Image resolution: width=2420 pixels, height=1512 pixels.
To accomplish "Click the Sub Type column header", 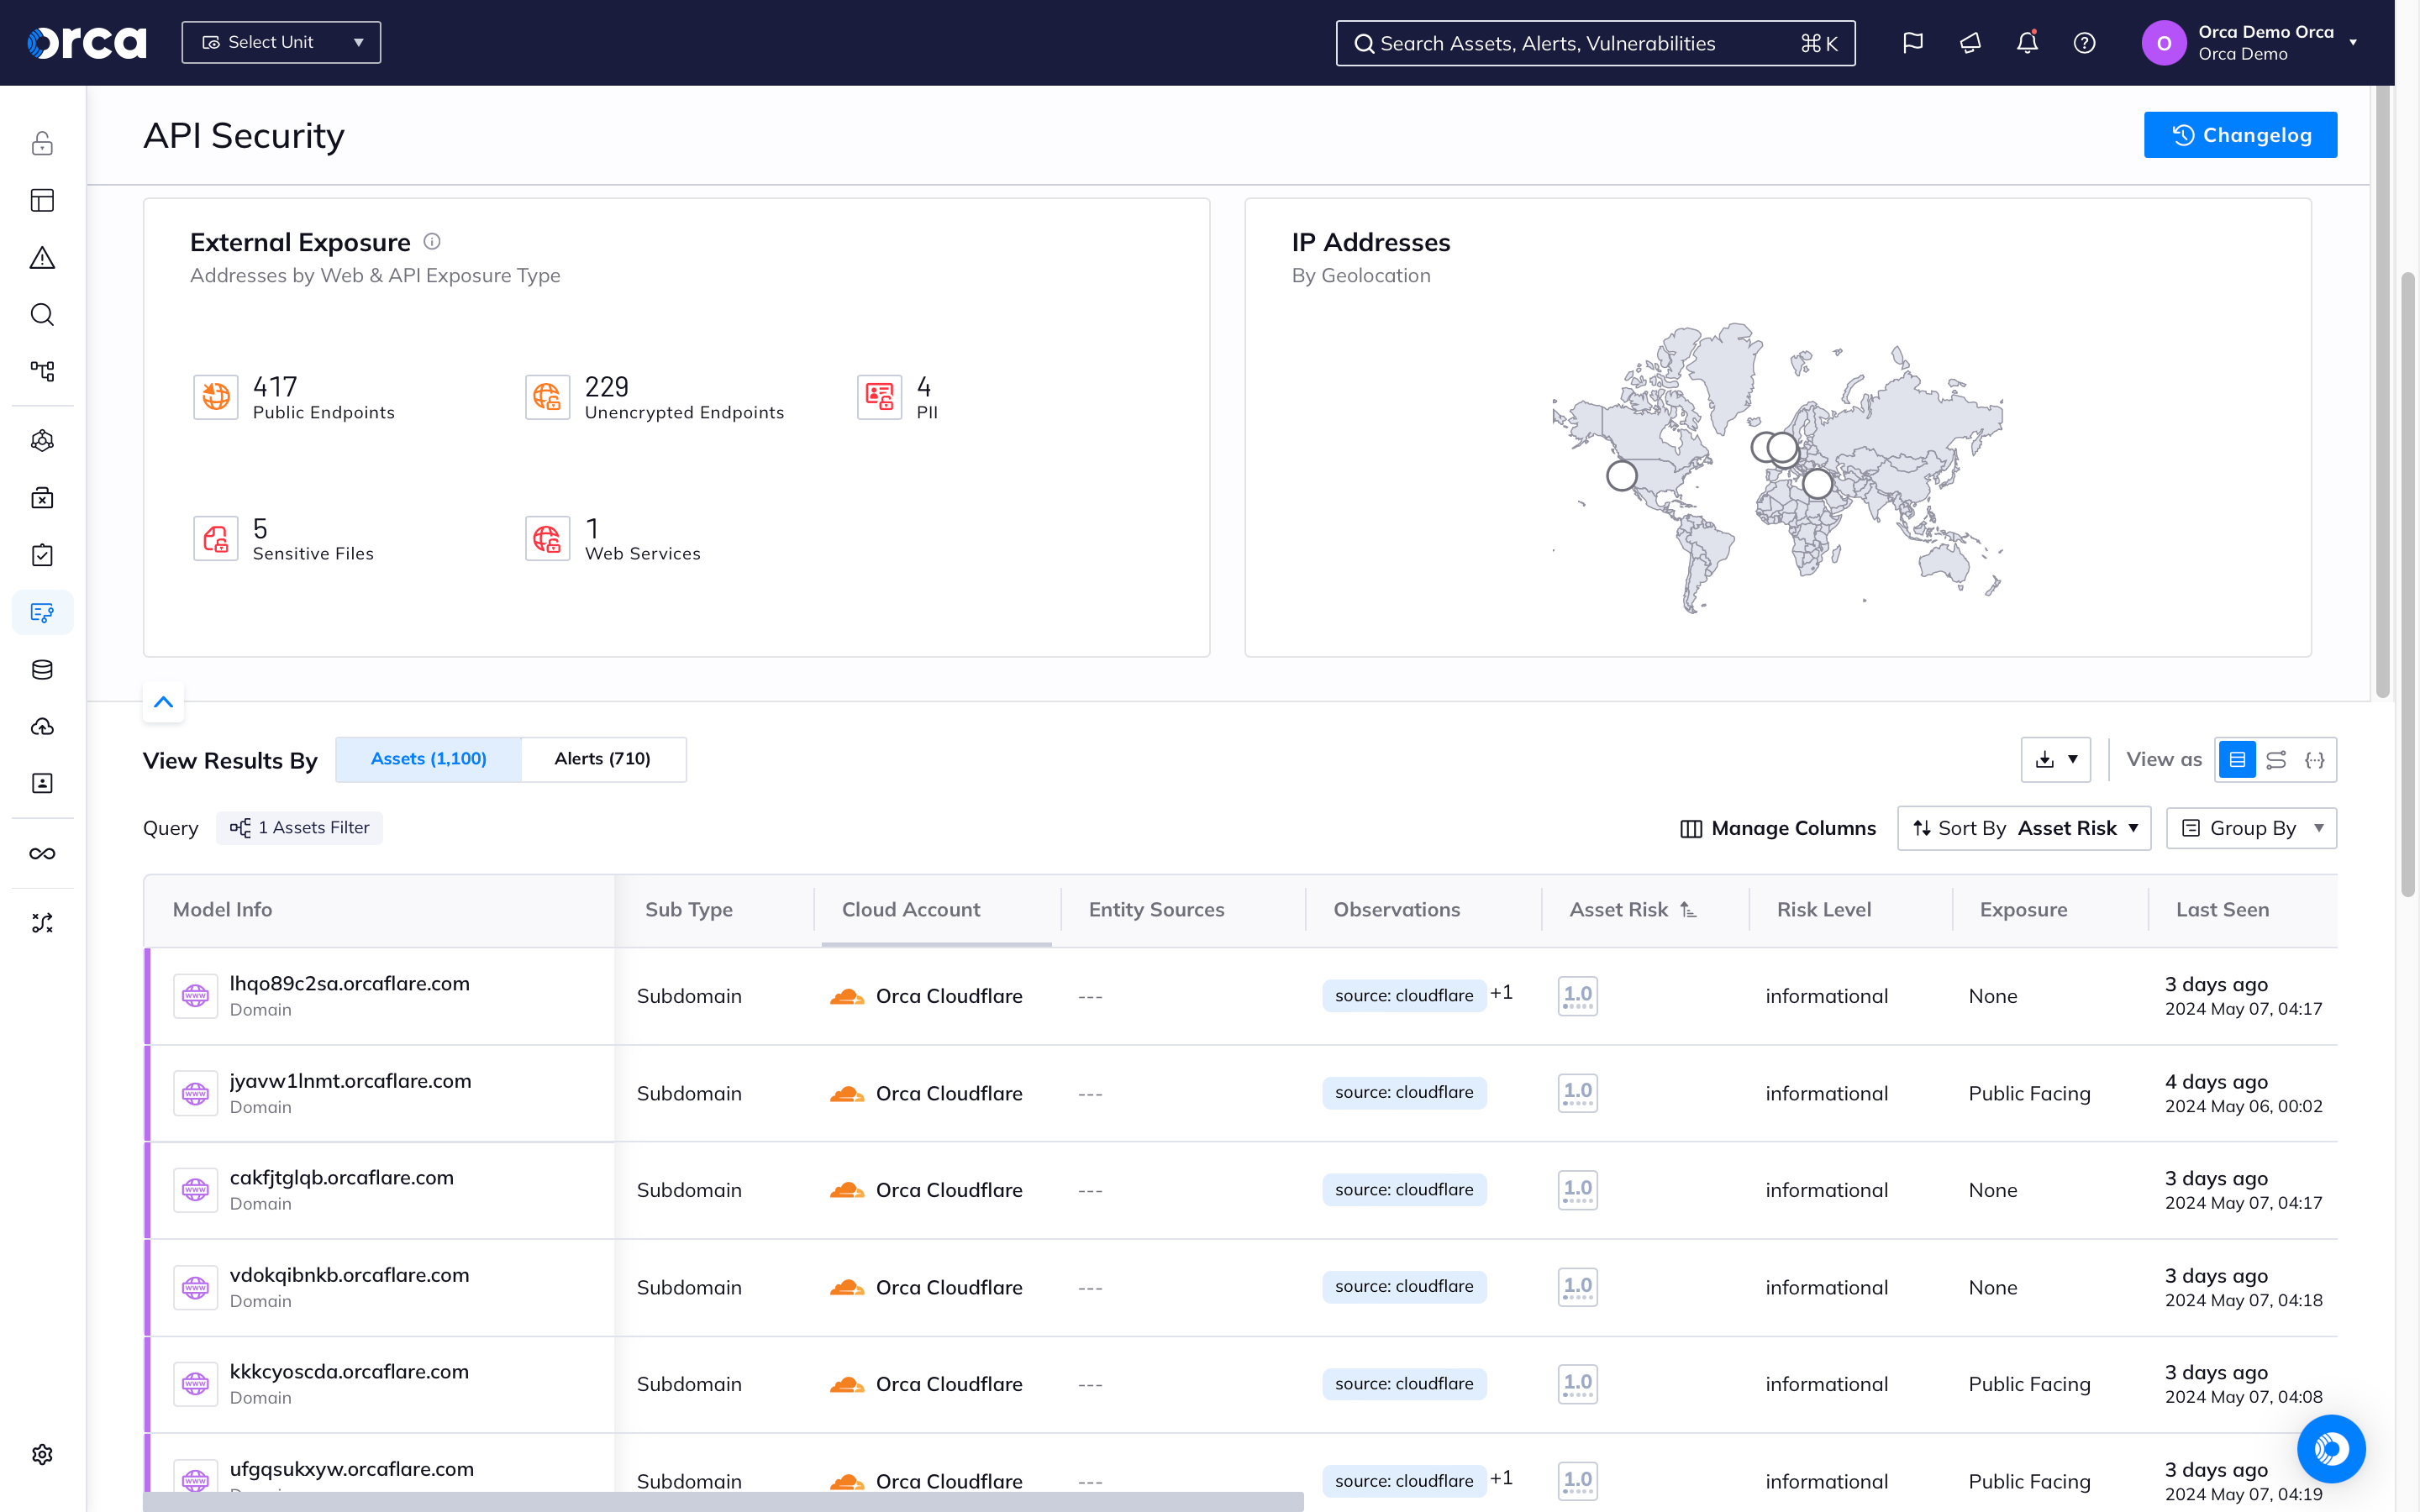I will [x=689, y=910].
